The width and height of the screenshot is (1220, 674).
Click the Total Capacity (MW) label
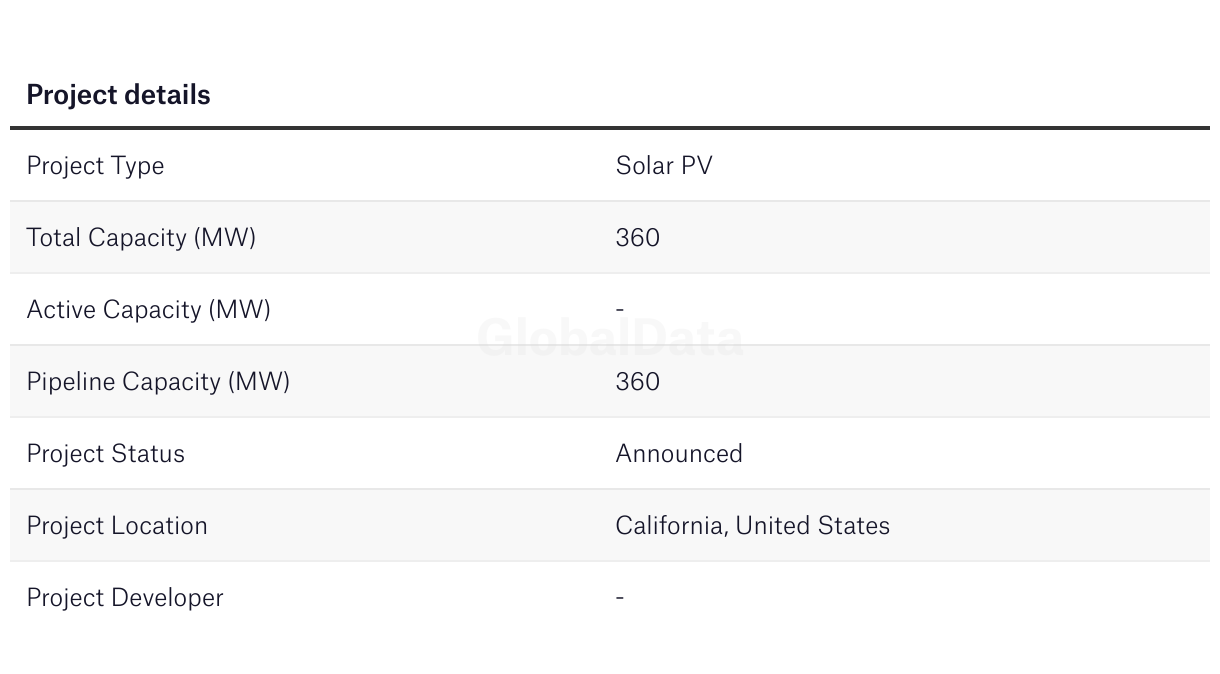pos(141,238)
